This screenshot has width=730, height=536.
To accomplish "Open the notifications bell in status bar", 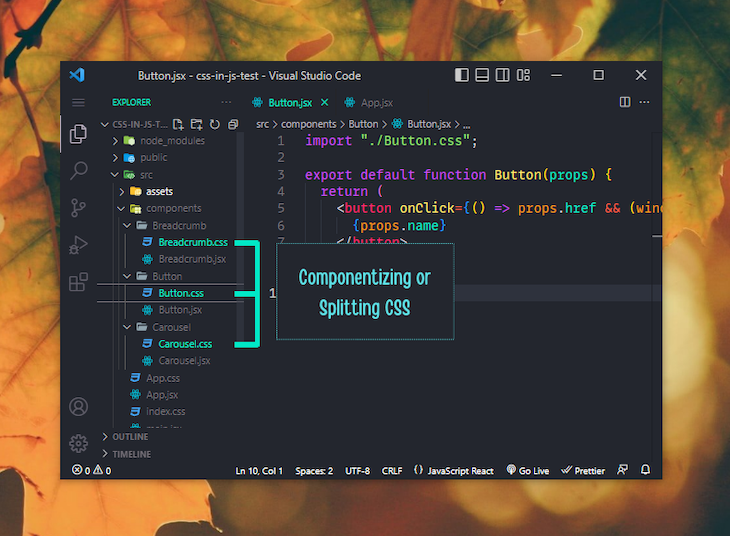I will 645,470.
